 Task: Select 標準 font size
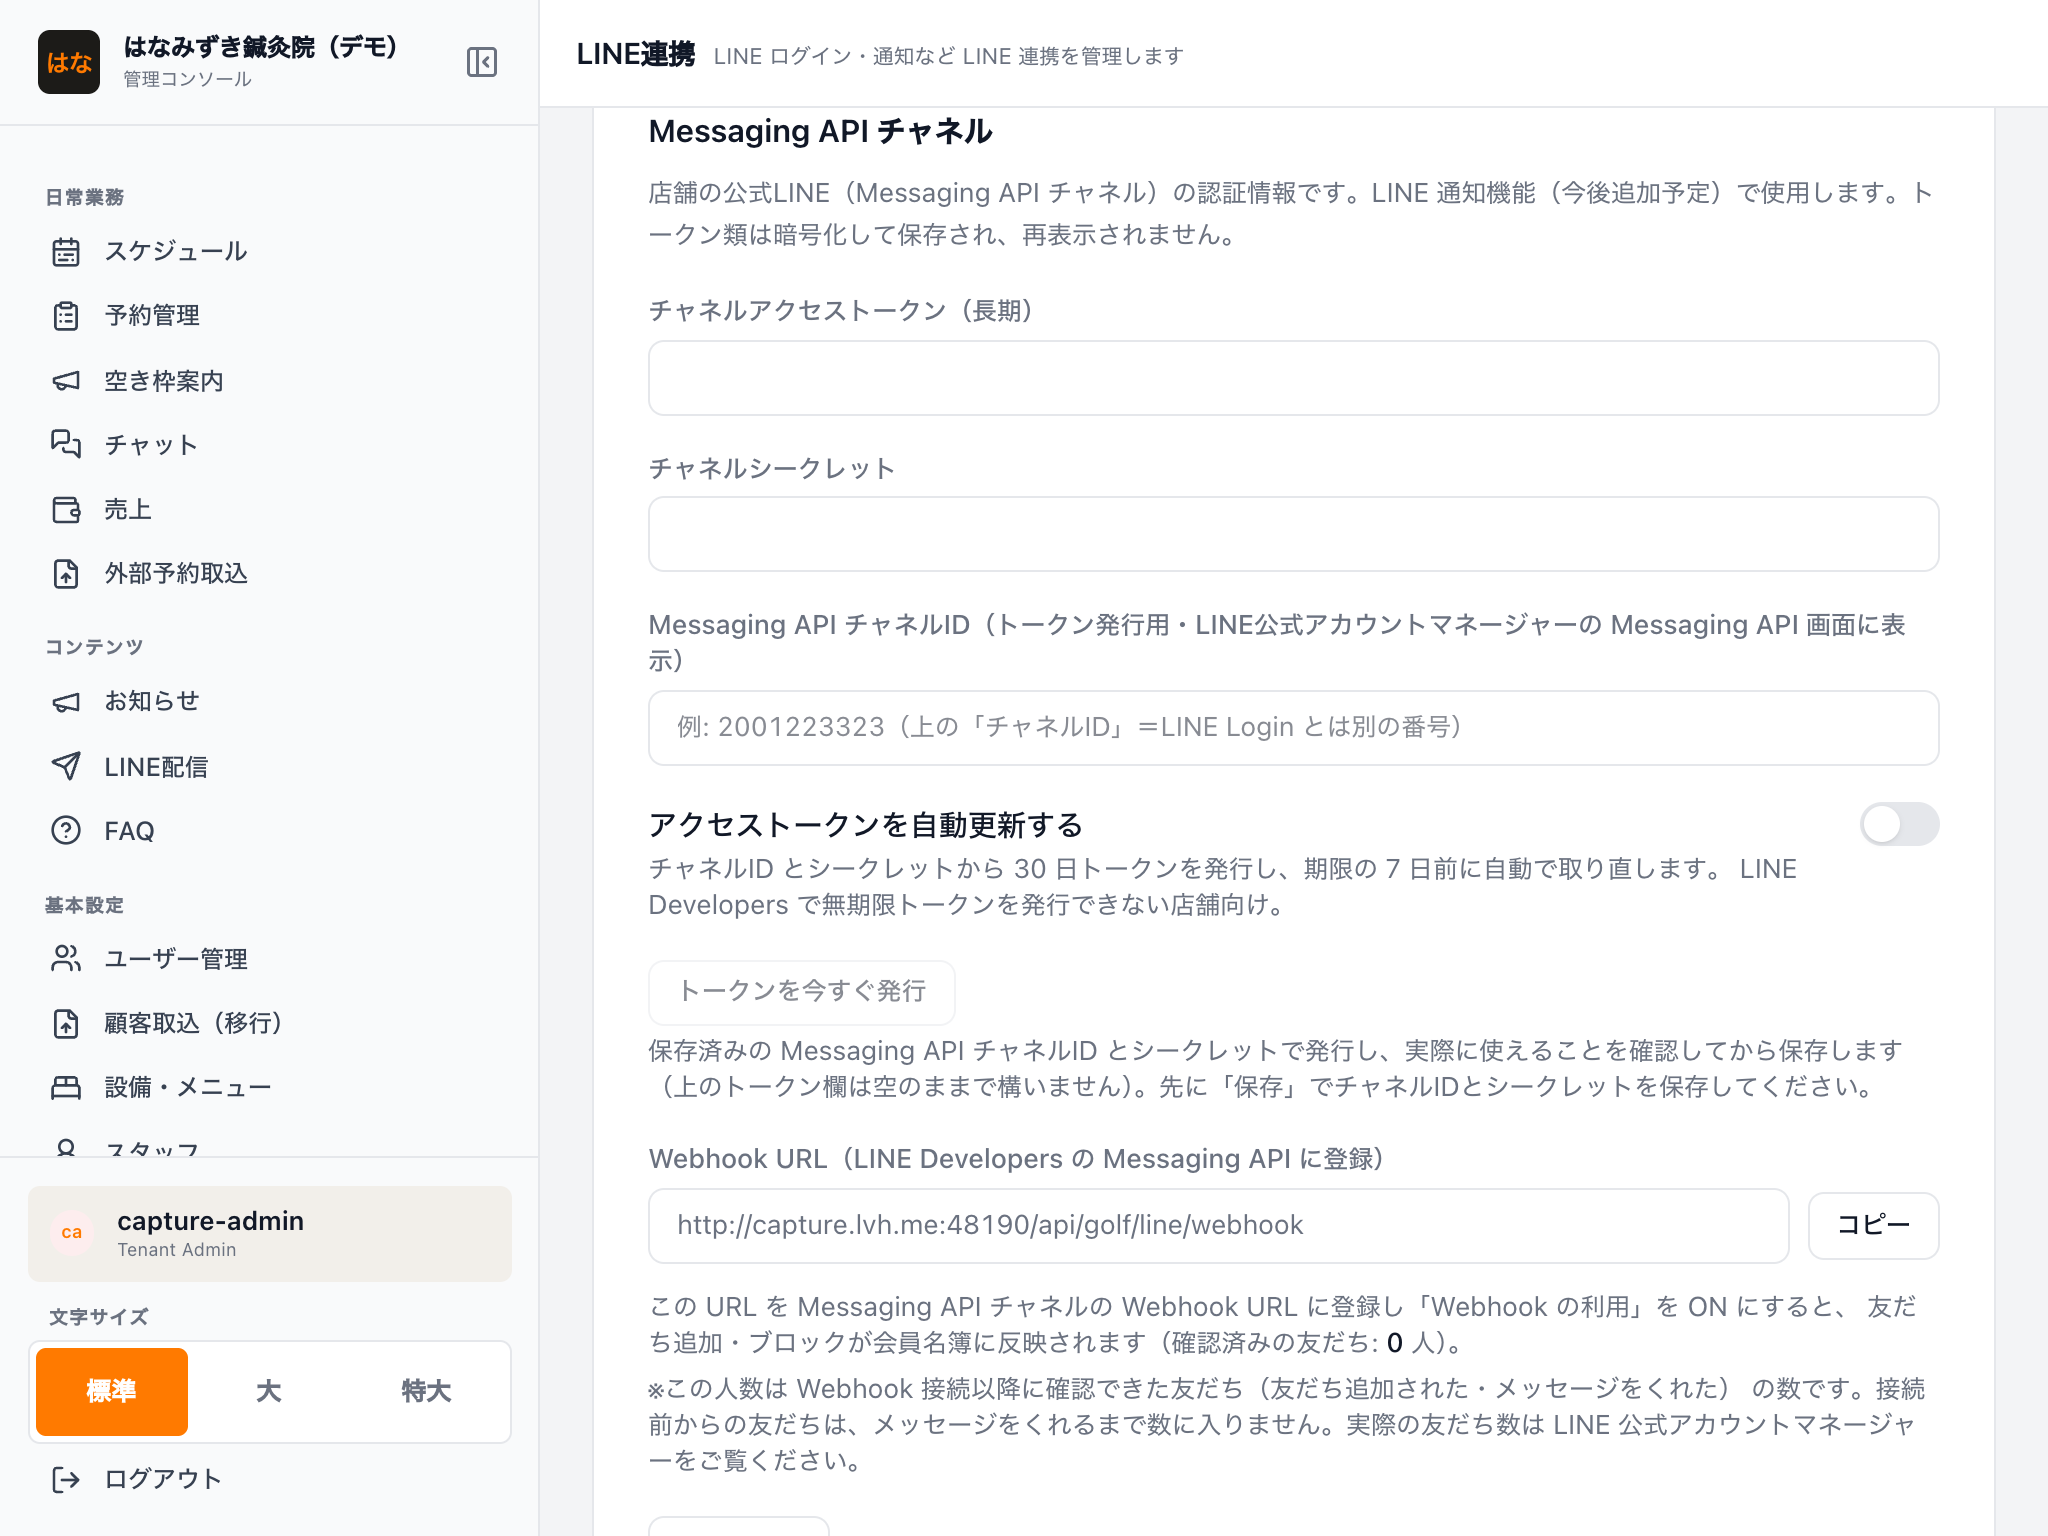(x=112, y=1391)
